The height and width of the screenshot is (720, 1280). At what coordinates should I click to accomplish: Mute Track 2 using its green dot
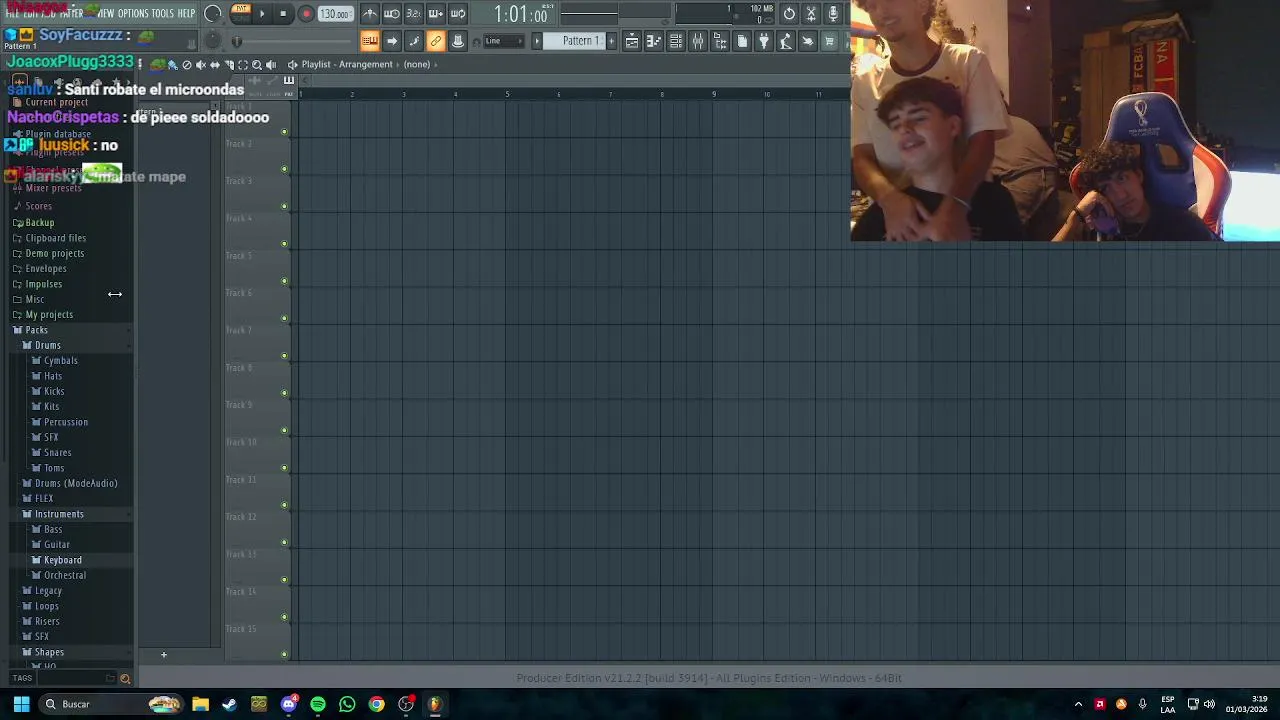click(284, 169)
